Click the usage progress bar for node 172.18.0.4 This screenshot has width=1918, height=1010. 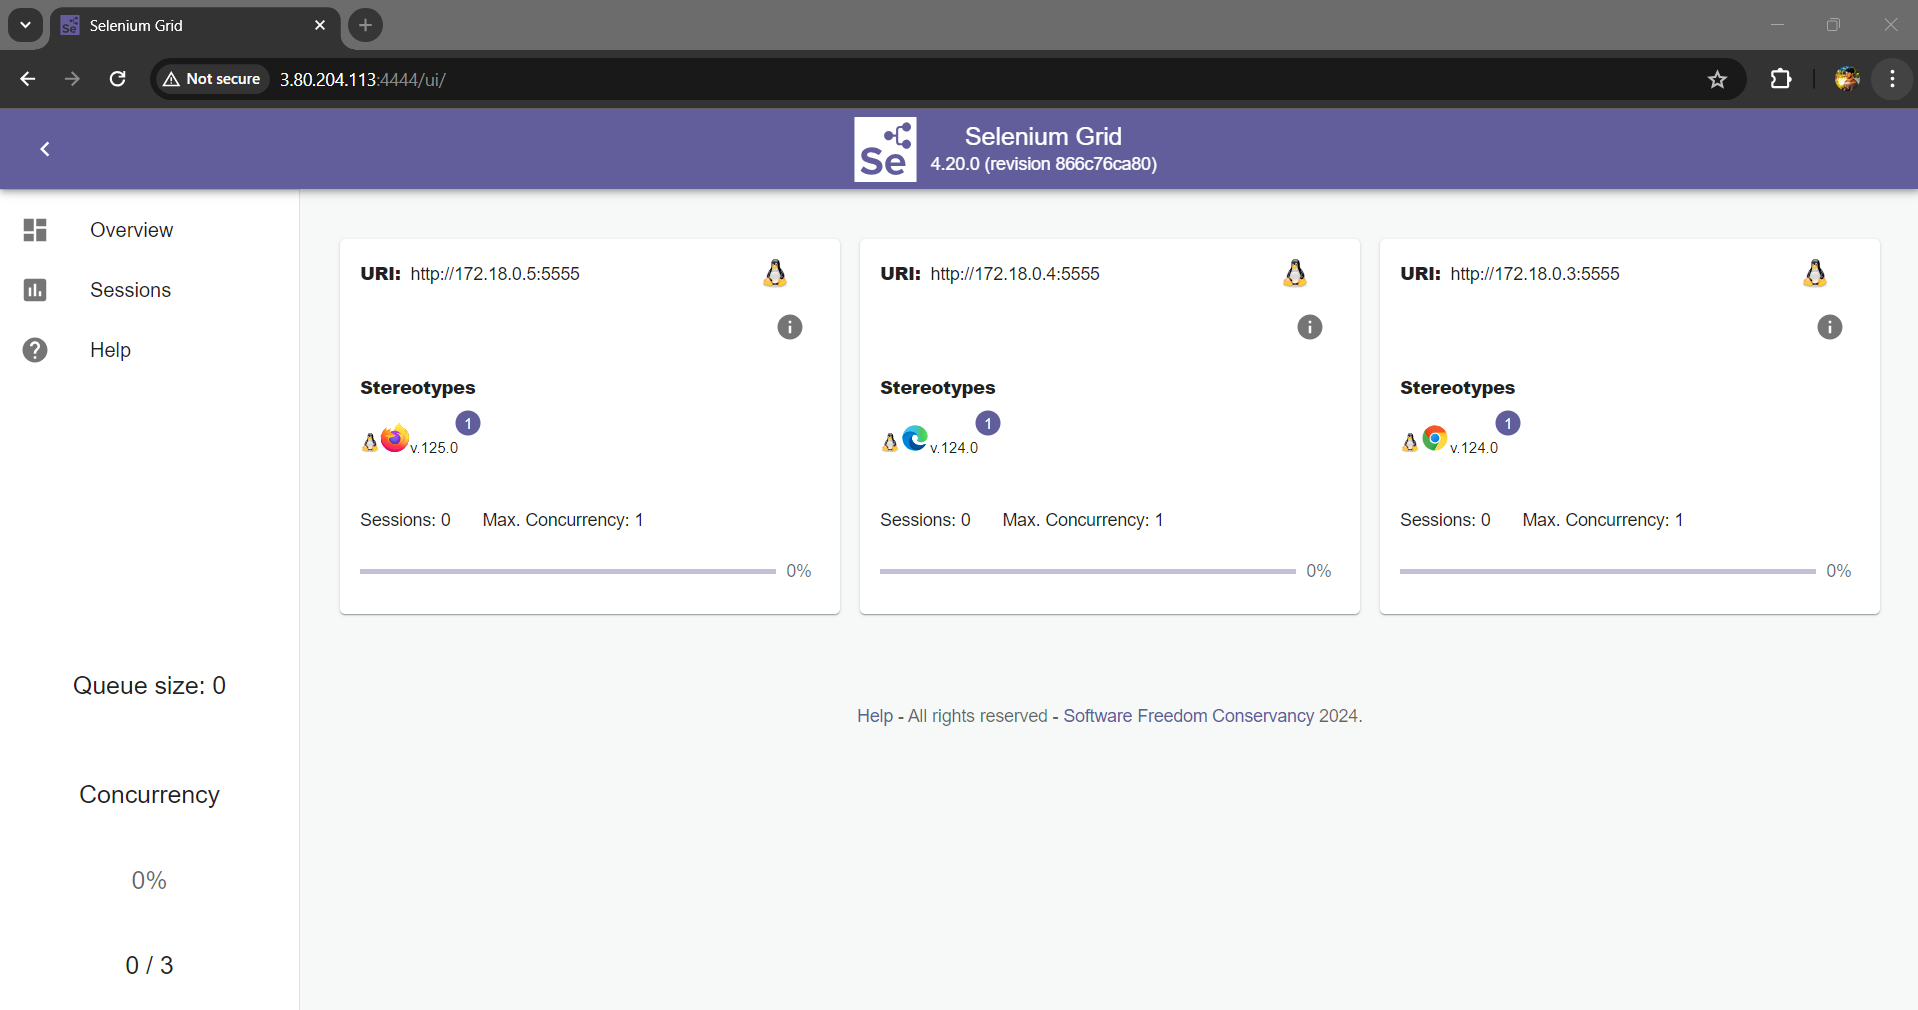[x=1088, y=571]
